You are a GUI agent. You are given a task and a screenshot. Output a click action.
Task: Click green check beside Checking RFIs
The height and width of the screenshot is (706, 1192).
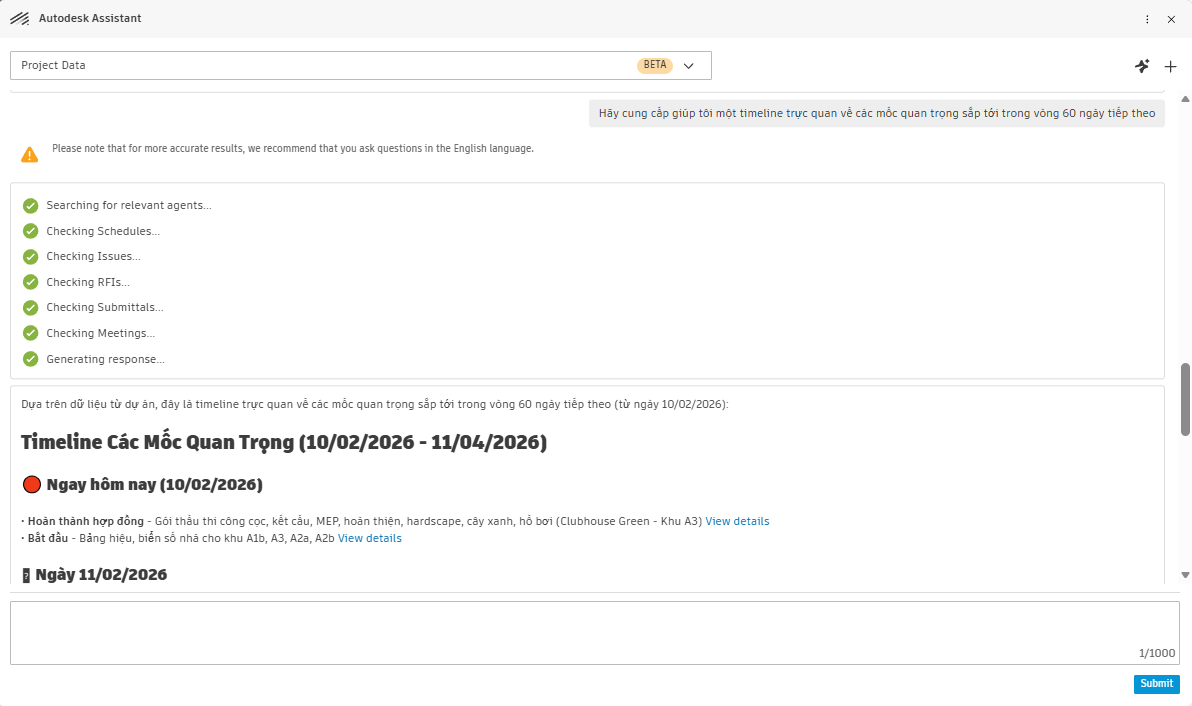pyautogui.click(x=30, y=282)
